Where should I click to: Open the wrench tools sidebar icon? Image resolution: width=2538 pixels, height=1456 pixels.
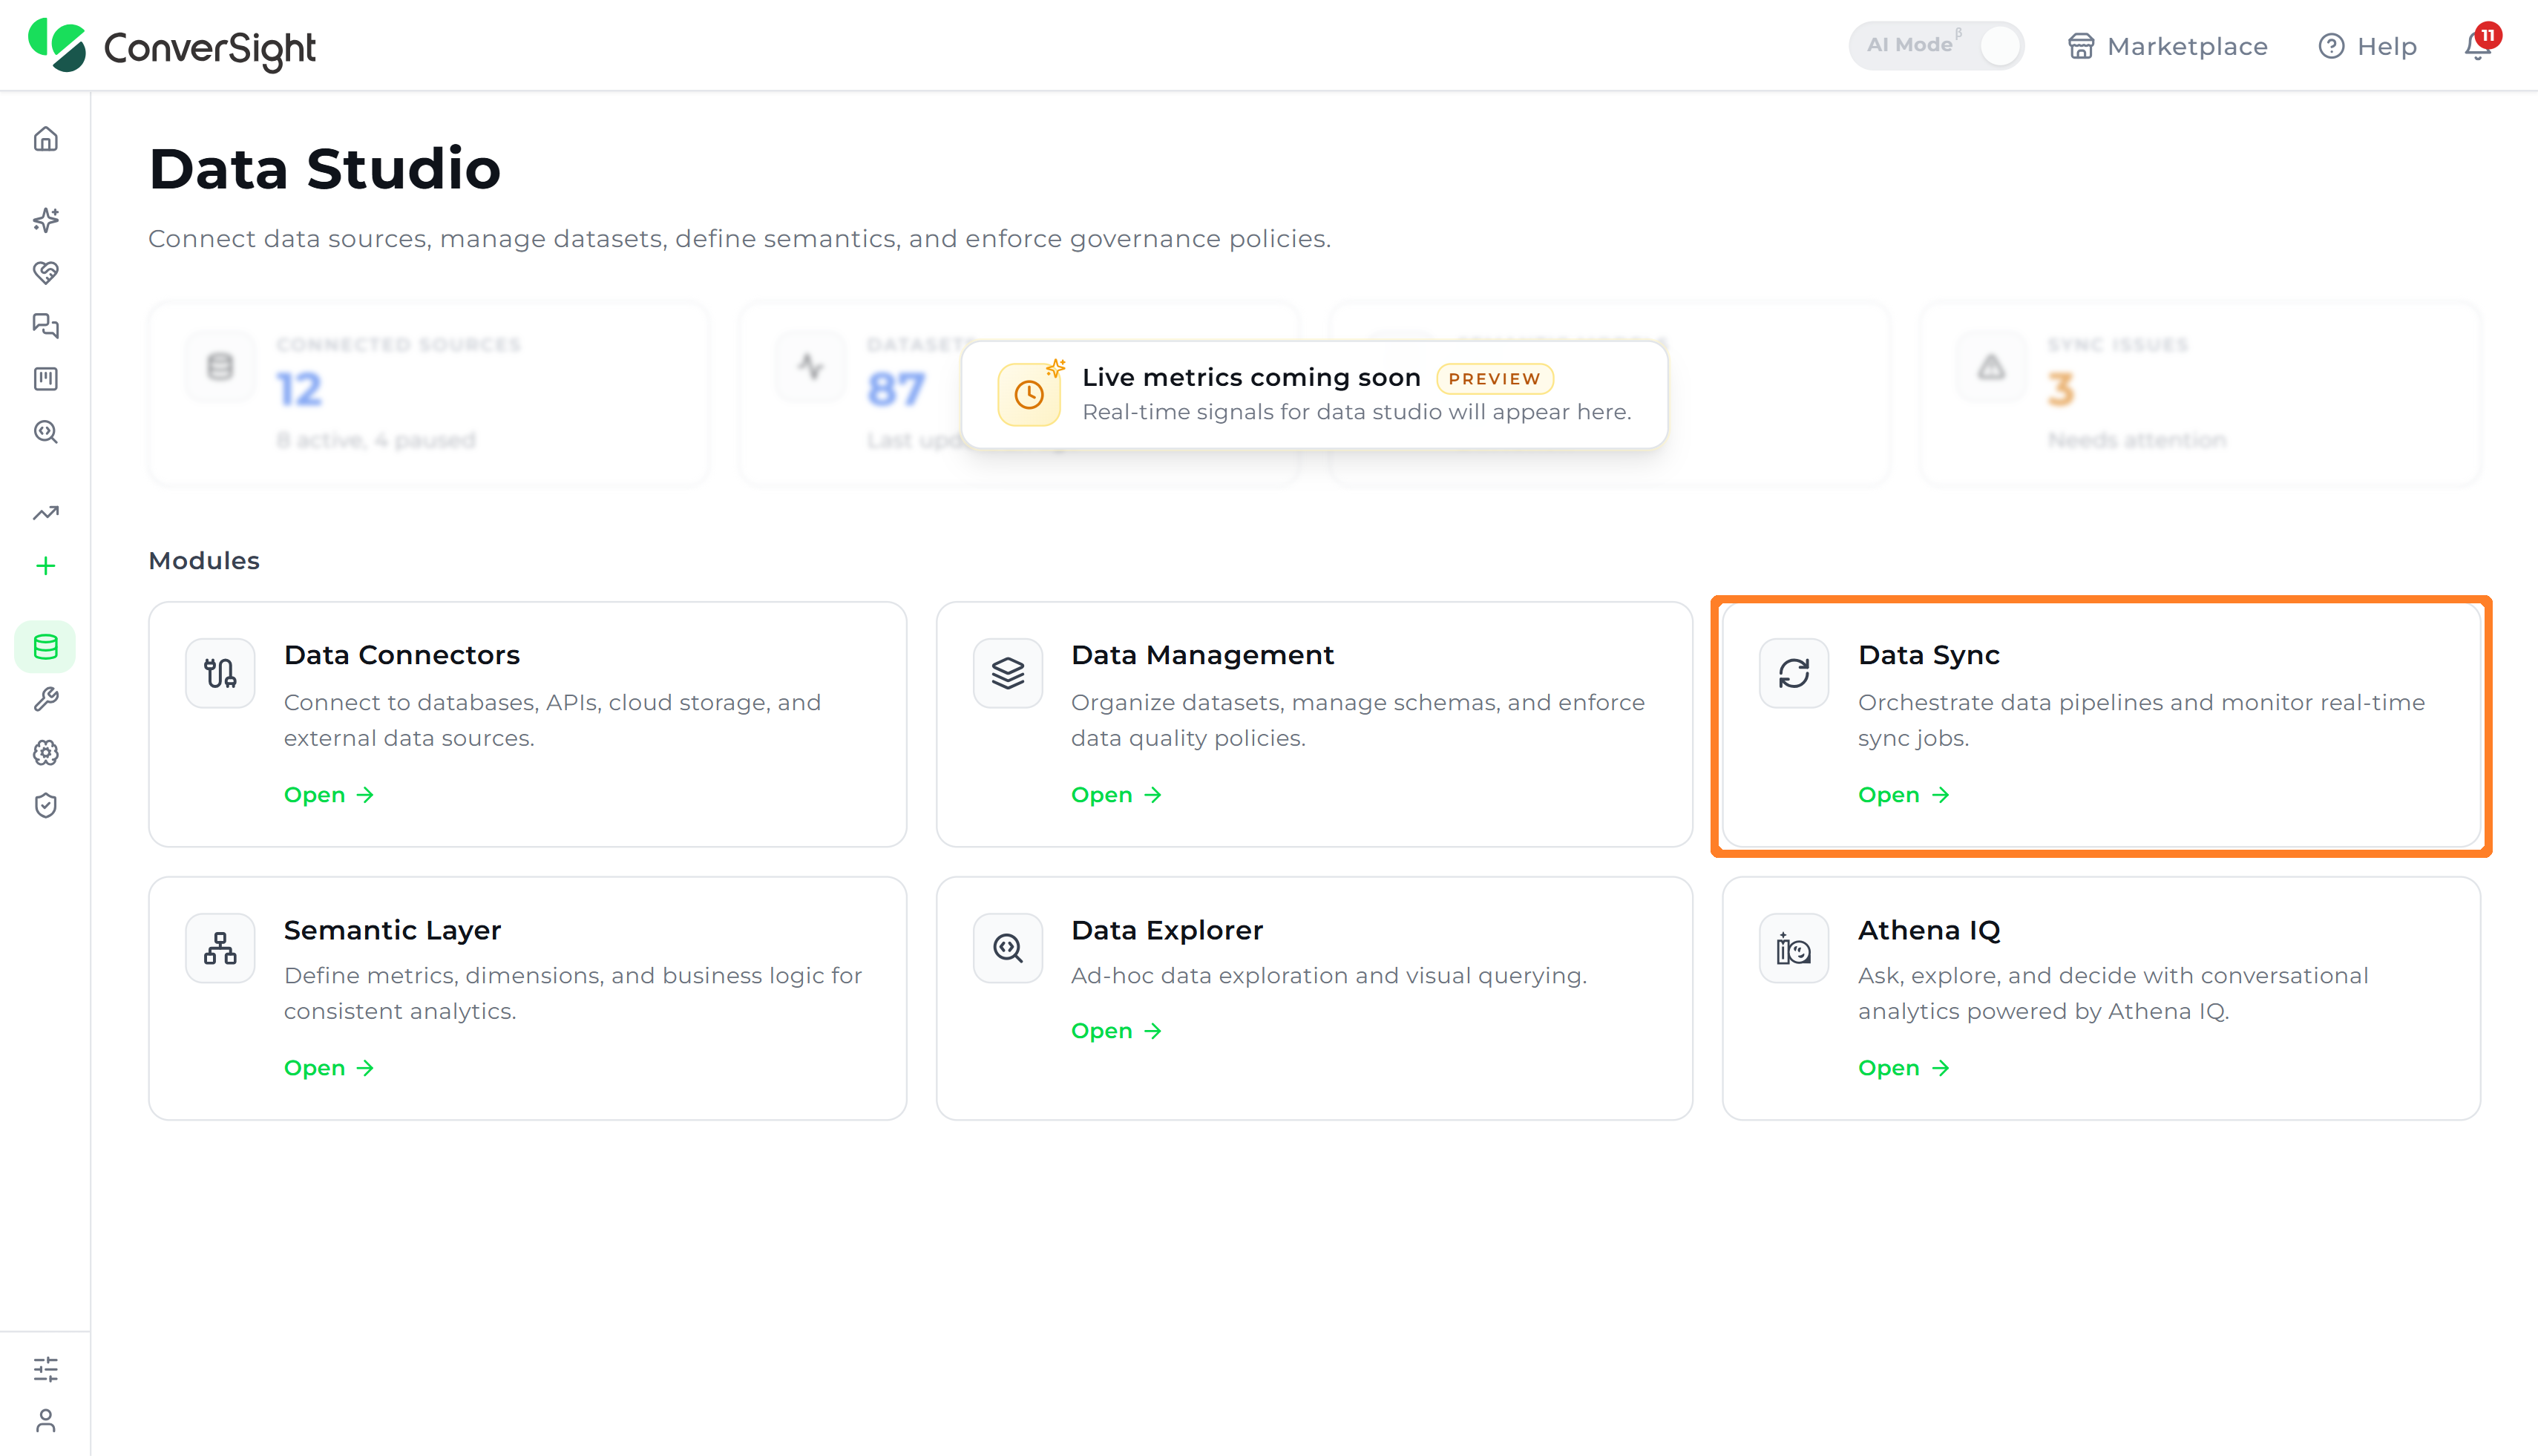click(x=46, y=700)
